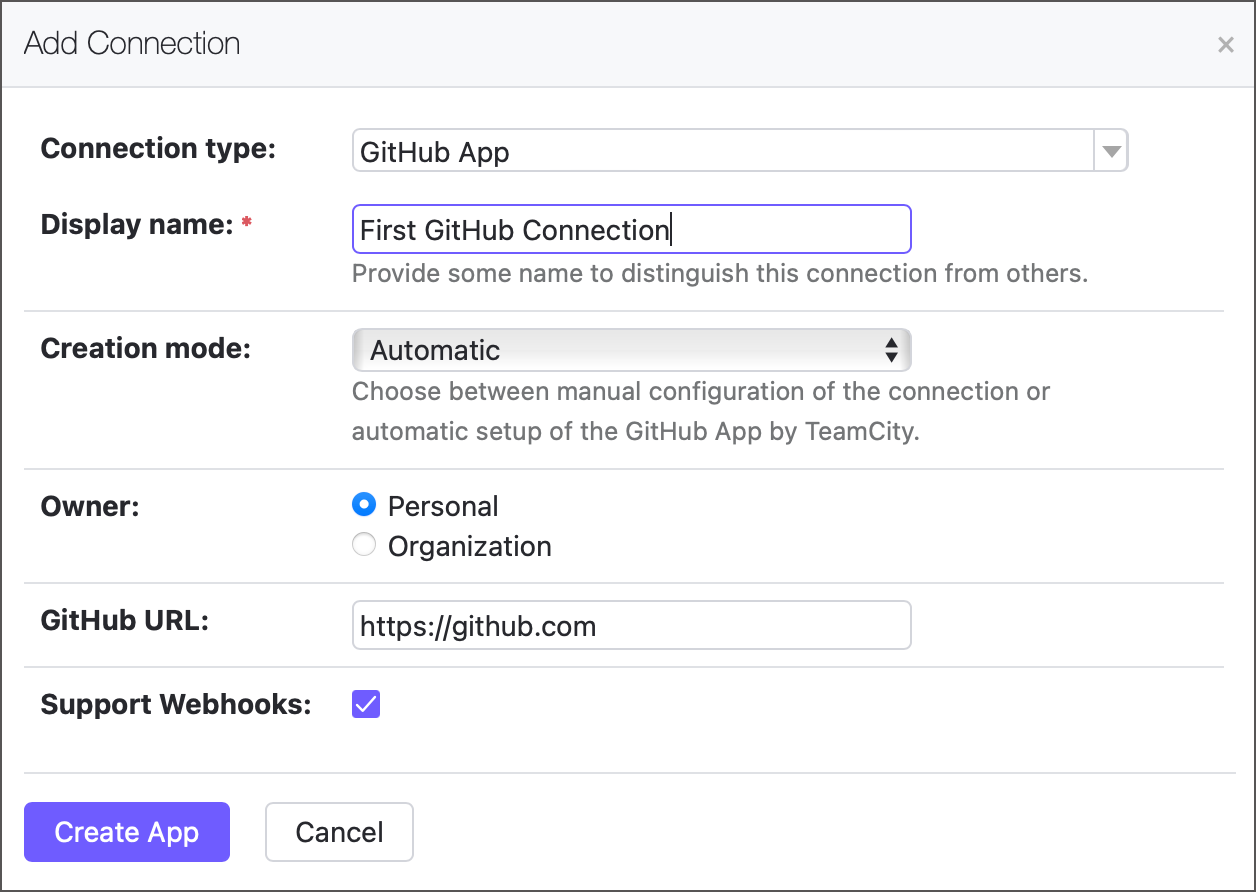The image size is (1256, 892).
Task: Click inside the GitHub URL field
Action: click(631, 624)
